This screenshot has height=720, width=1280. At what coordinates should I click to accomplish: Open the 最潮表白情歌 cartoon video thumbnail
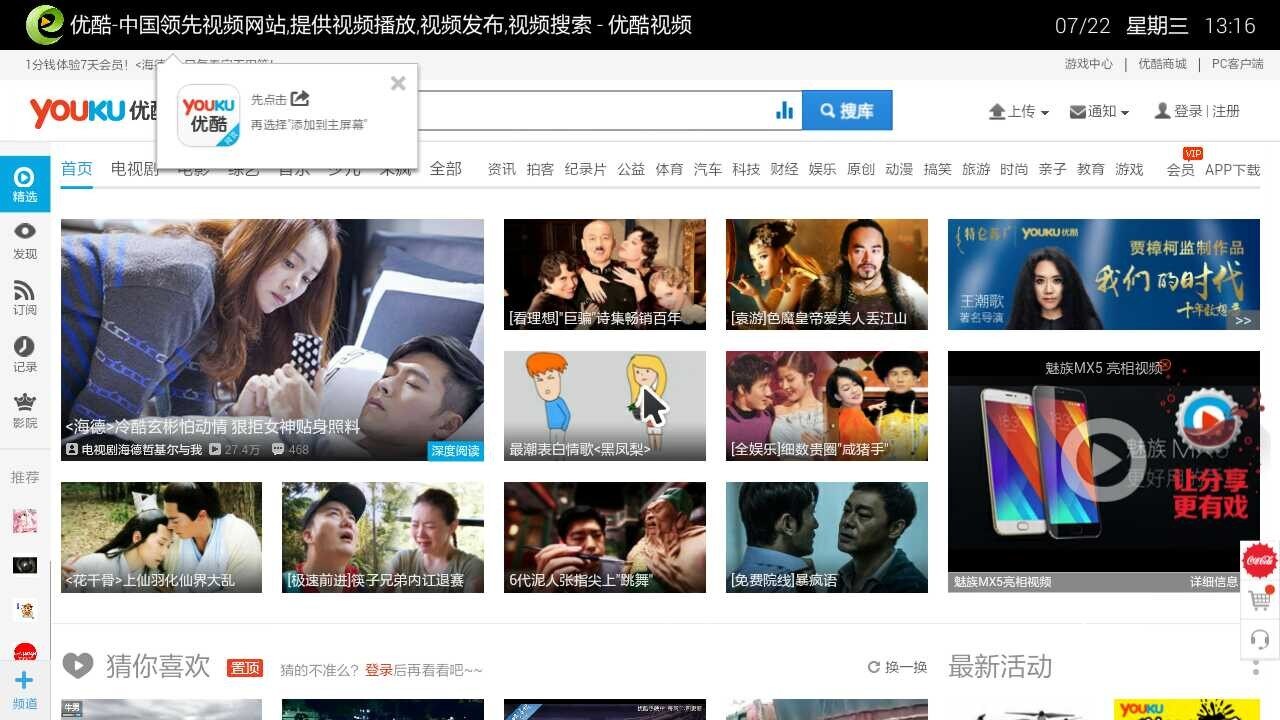[605, 405]
